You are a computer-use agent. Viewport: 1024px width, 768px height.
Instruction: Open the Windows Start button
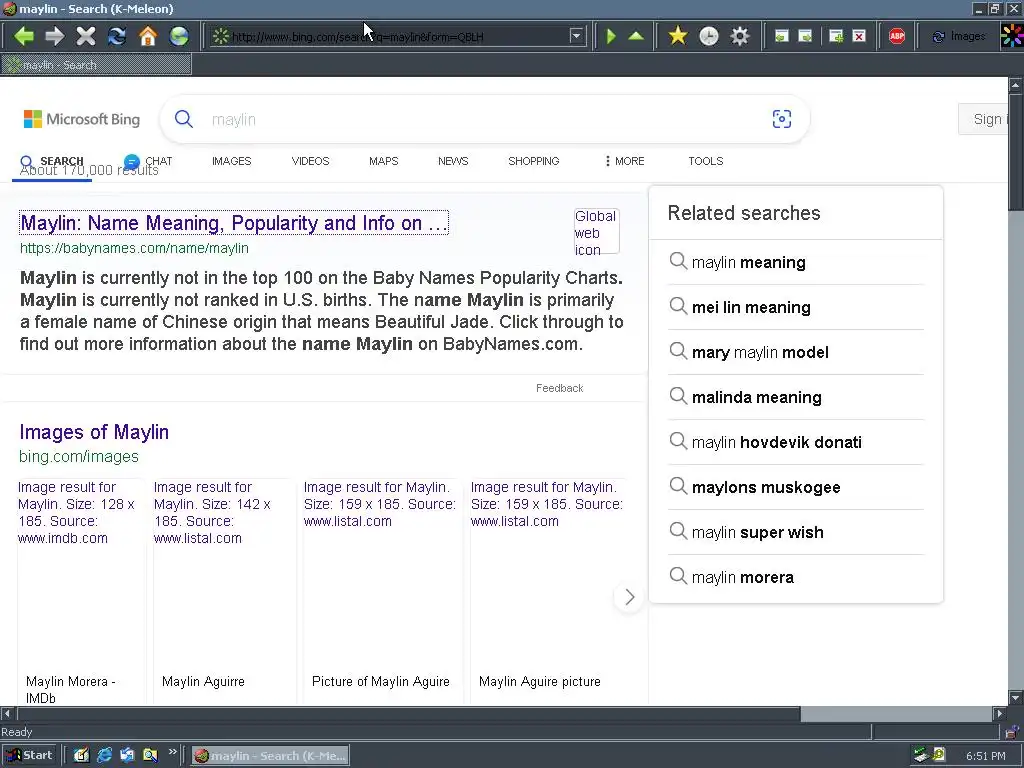coord(29,756)
